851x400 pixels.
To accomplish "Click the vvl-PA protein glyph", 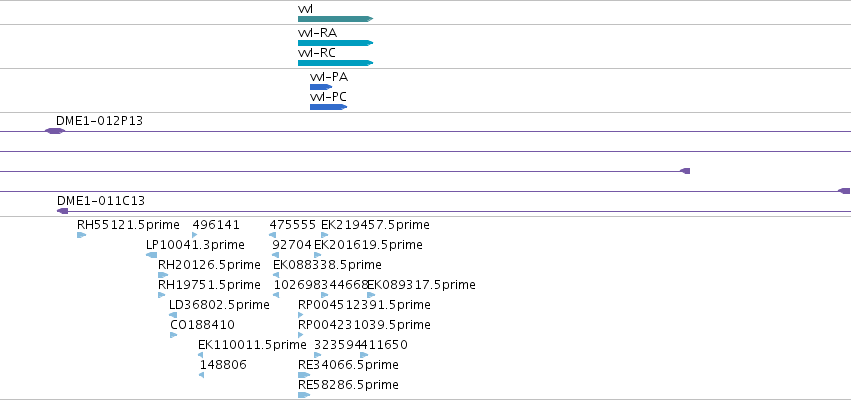I will click(x=321, y=87).
